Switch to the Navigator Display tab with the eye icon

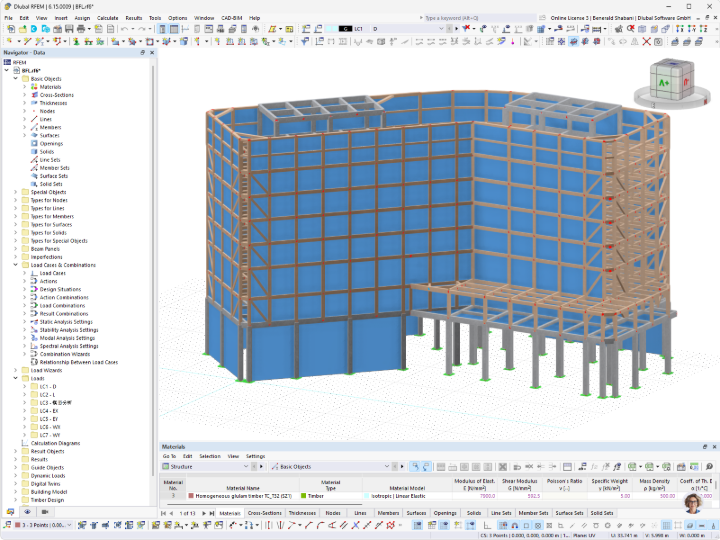click(28, 512)
